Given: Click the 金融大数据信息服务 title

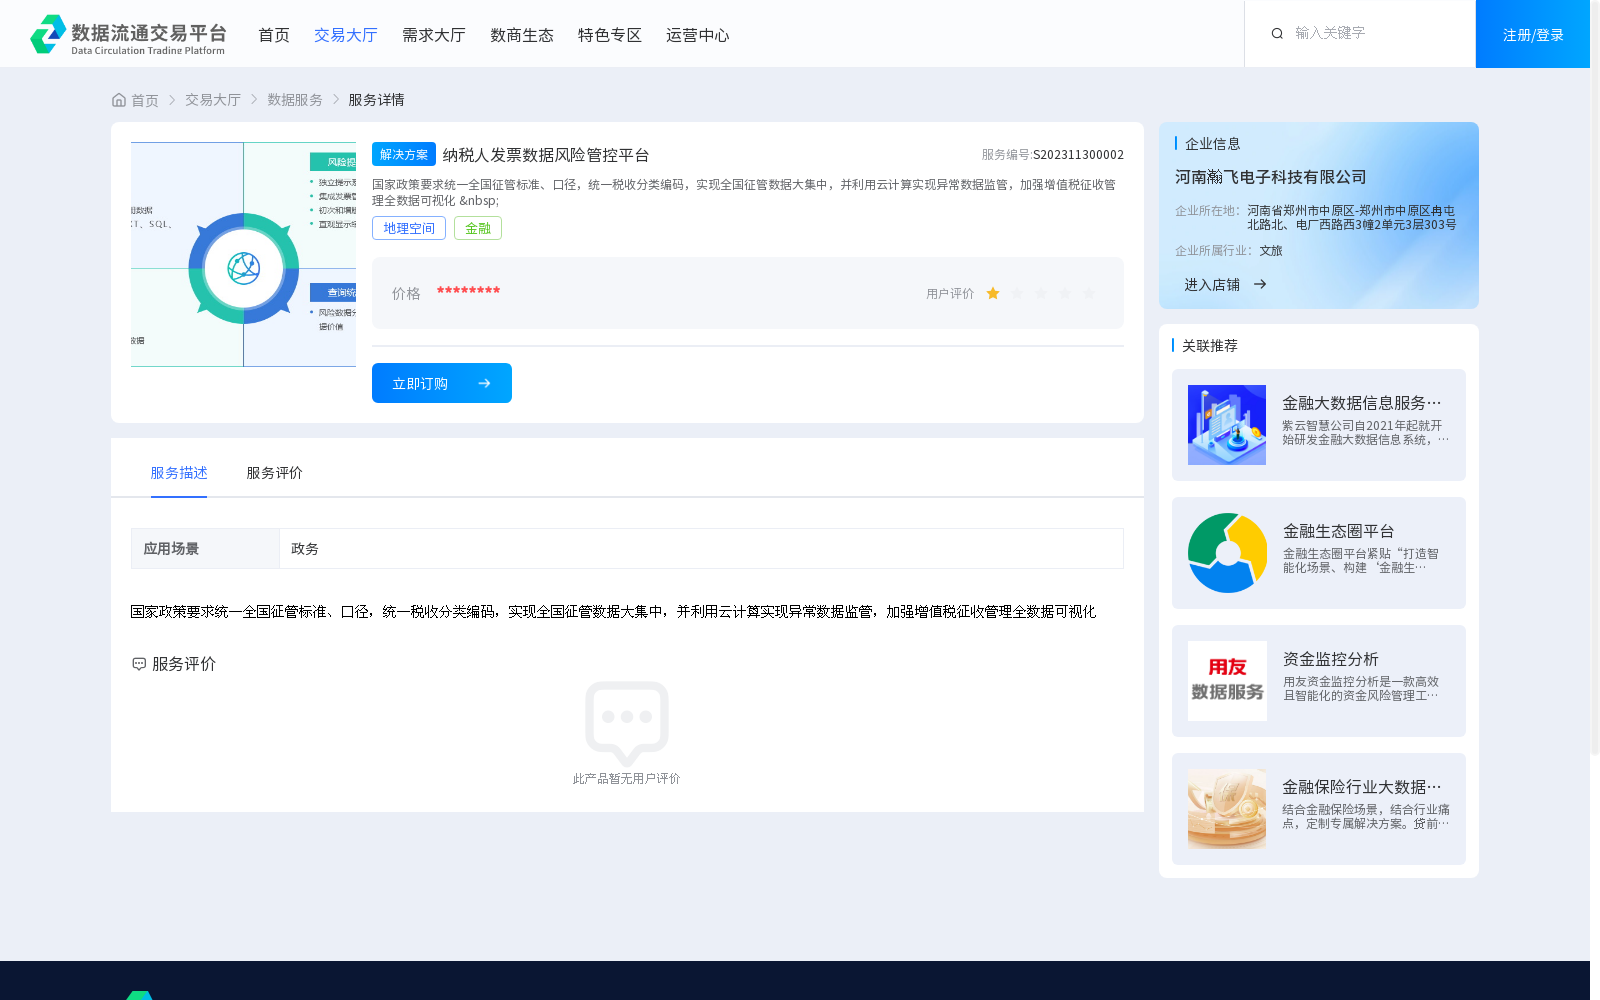Looking at the screenshot, I should point(1362,403).
